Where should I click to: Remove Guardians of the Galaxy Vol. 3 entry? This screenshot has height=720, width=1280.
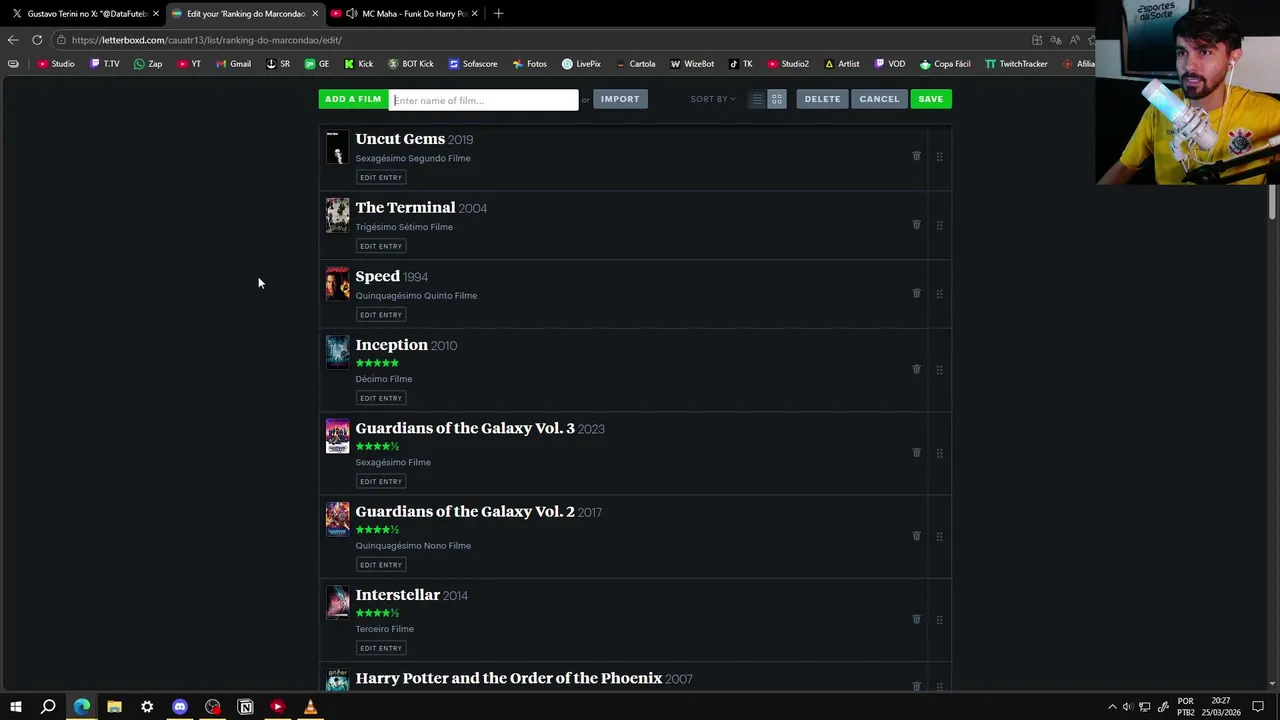[916, 452]
